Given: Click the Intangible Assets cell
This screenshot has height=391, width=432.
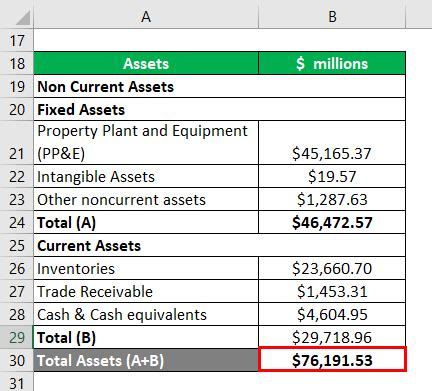Looking at the screenshot, I should click(x=146, y=176).
